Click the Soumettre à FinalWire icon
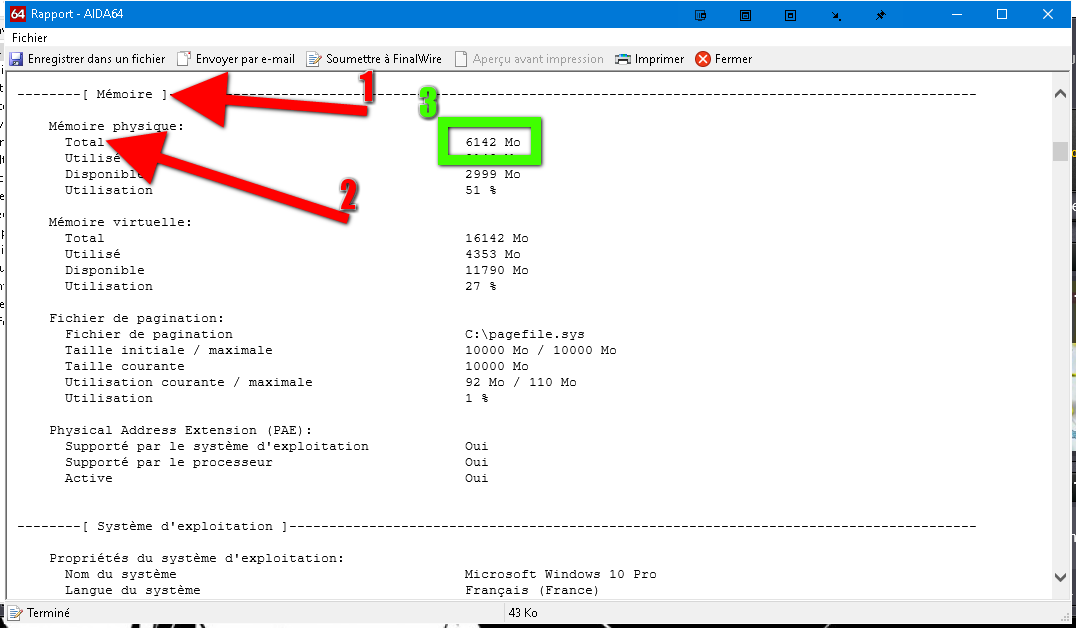This screenshot has width=1076, height=628. 314,59
